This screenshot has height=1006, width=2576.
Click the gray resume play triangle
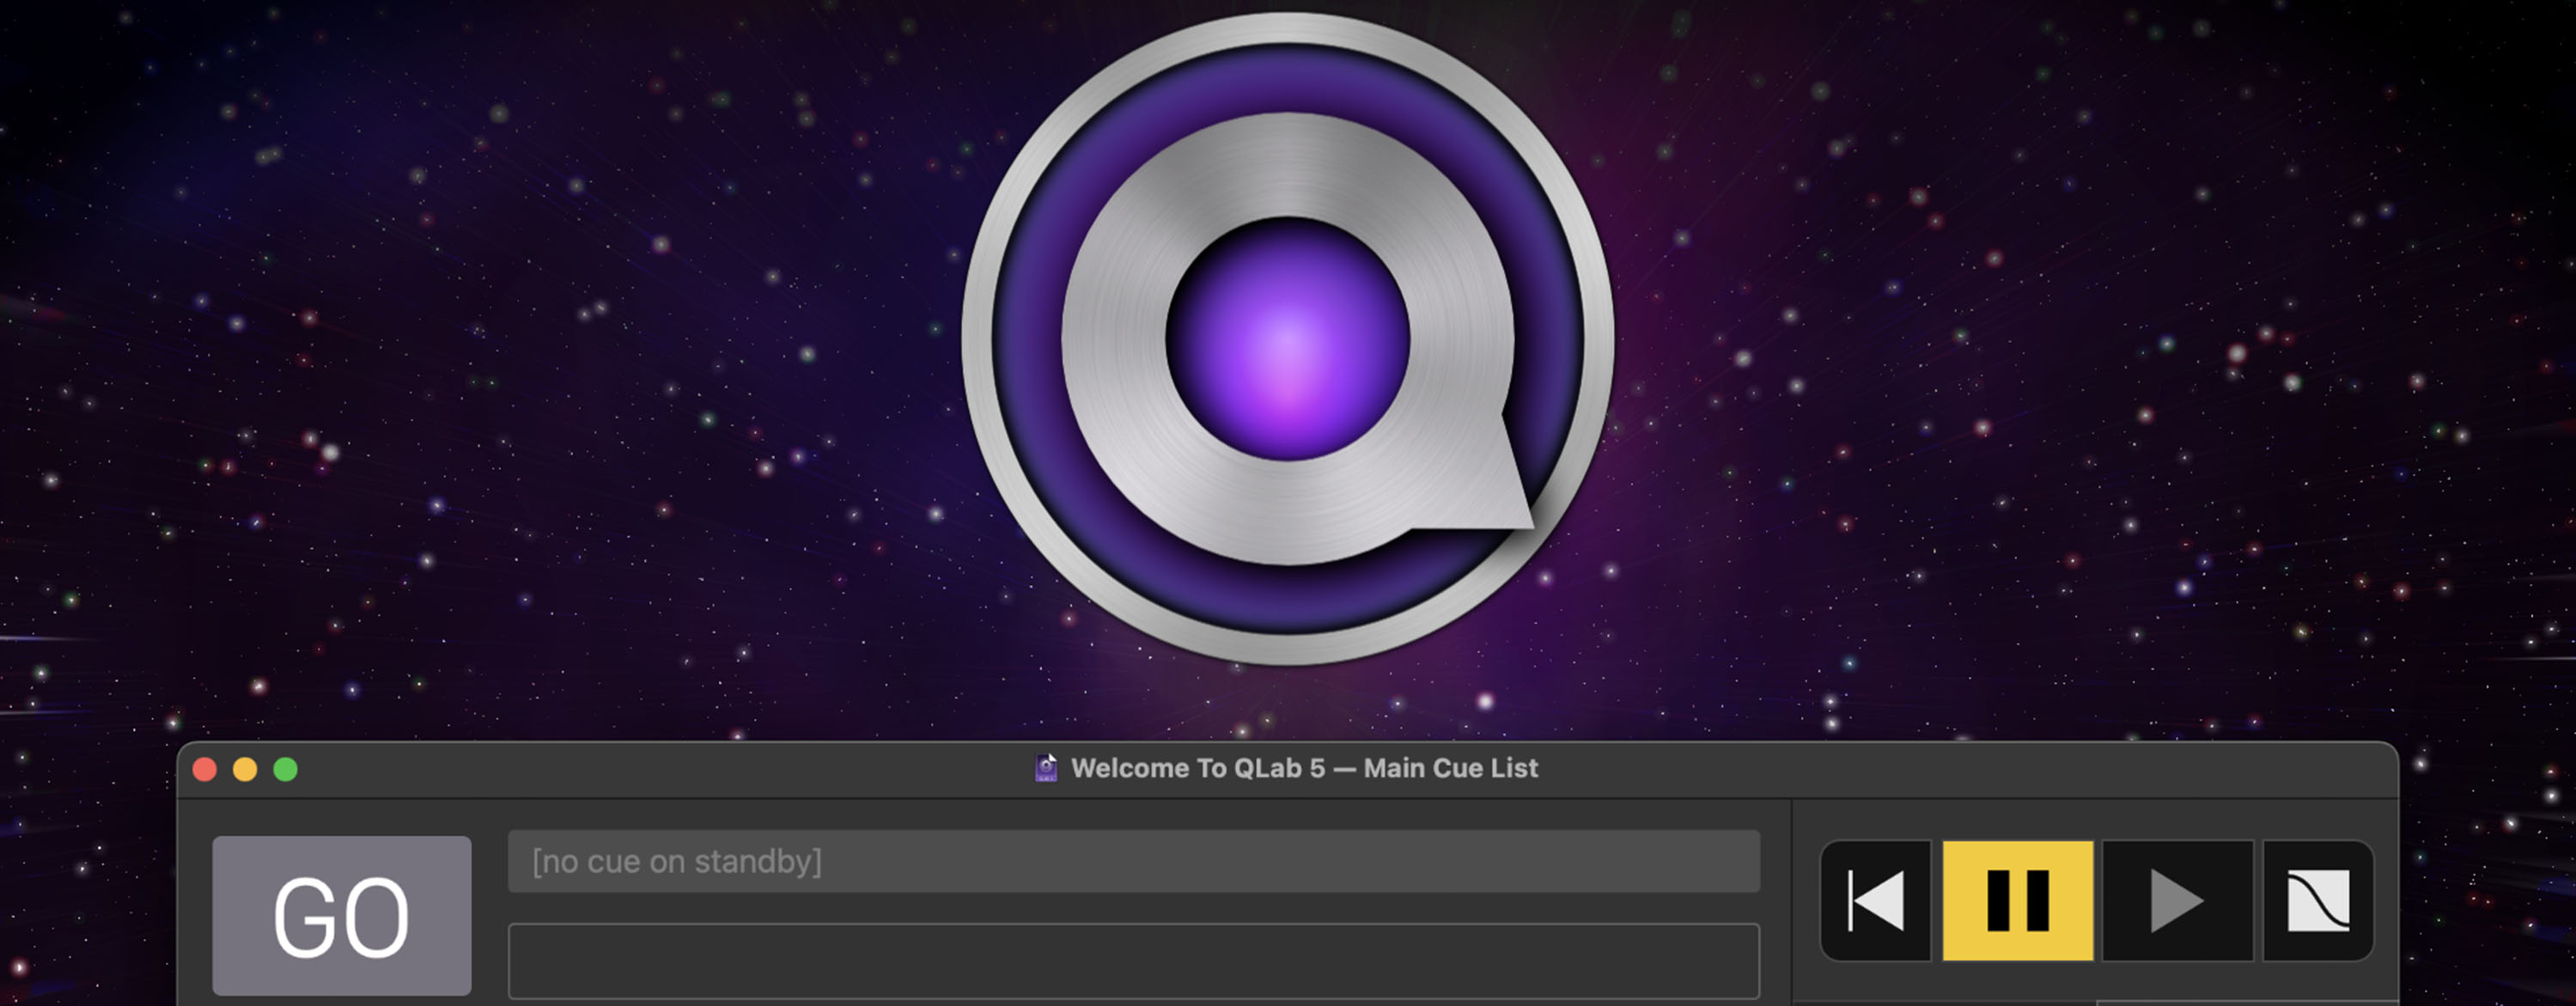pyautogui.click(x=2177, y=901)
